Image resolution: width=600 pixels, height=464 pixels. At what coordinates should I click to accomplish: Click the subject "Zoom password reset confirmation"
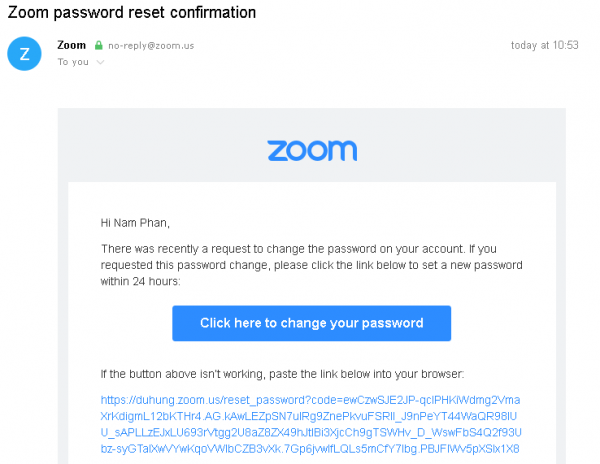[x=132, y=13]
